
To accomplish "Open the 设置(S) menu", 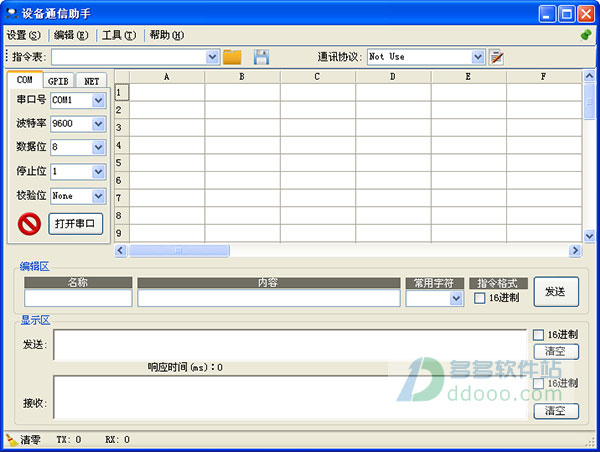I will pos(24,35).
